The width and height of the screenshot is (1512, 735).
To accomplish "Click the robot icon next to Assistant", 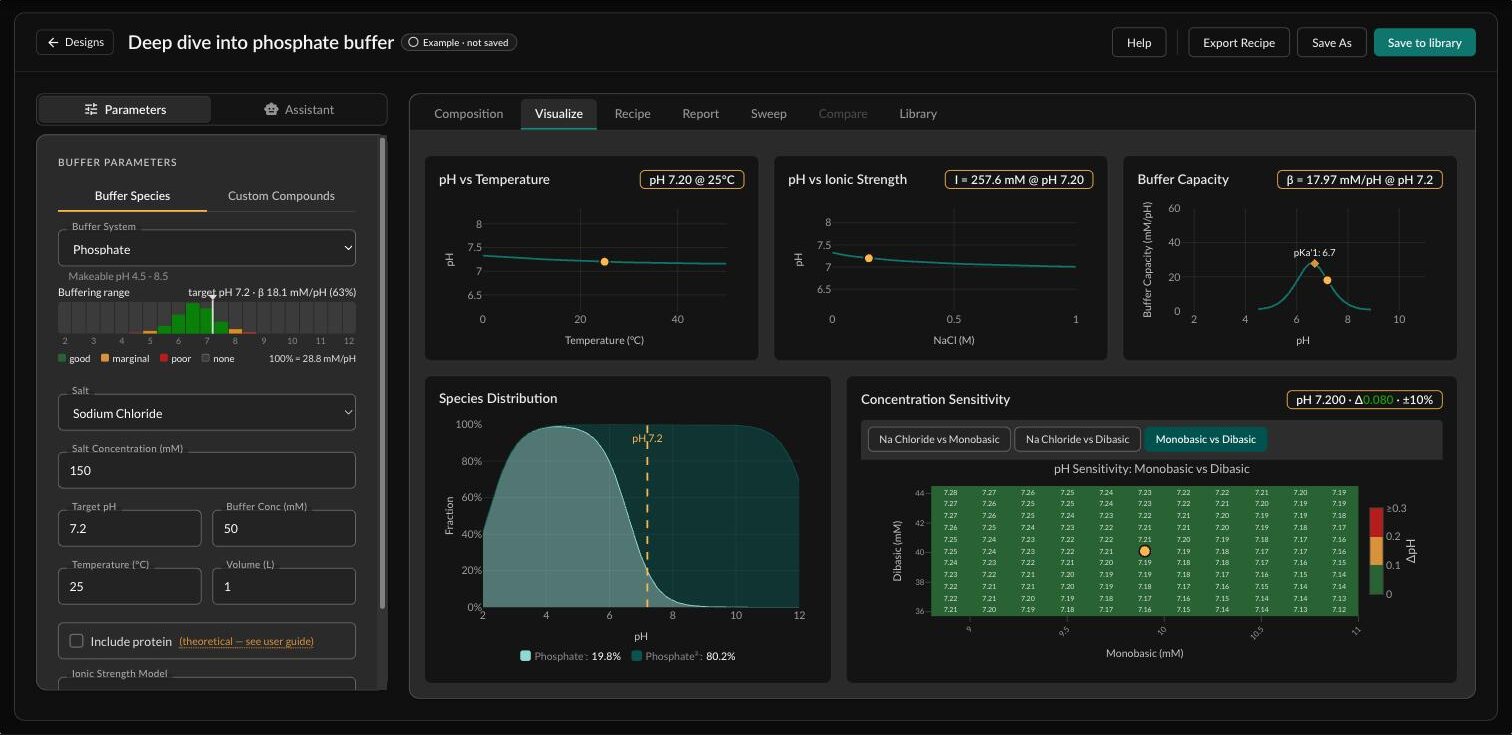I will [x=270, y=110].
